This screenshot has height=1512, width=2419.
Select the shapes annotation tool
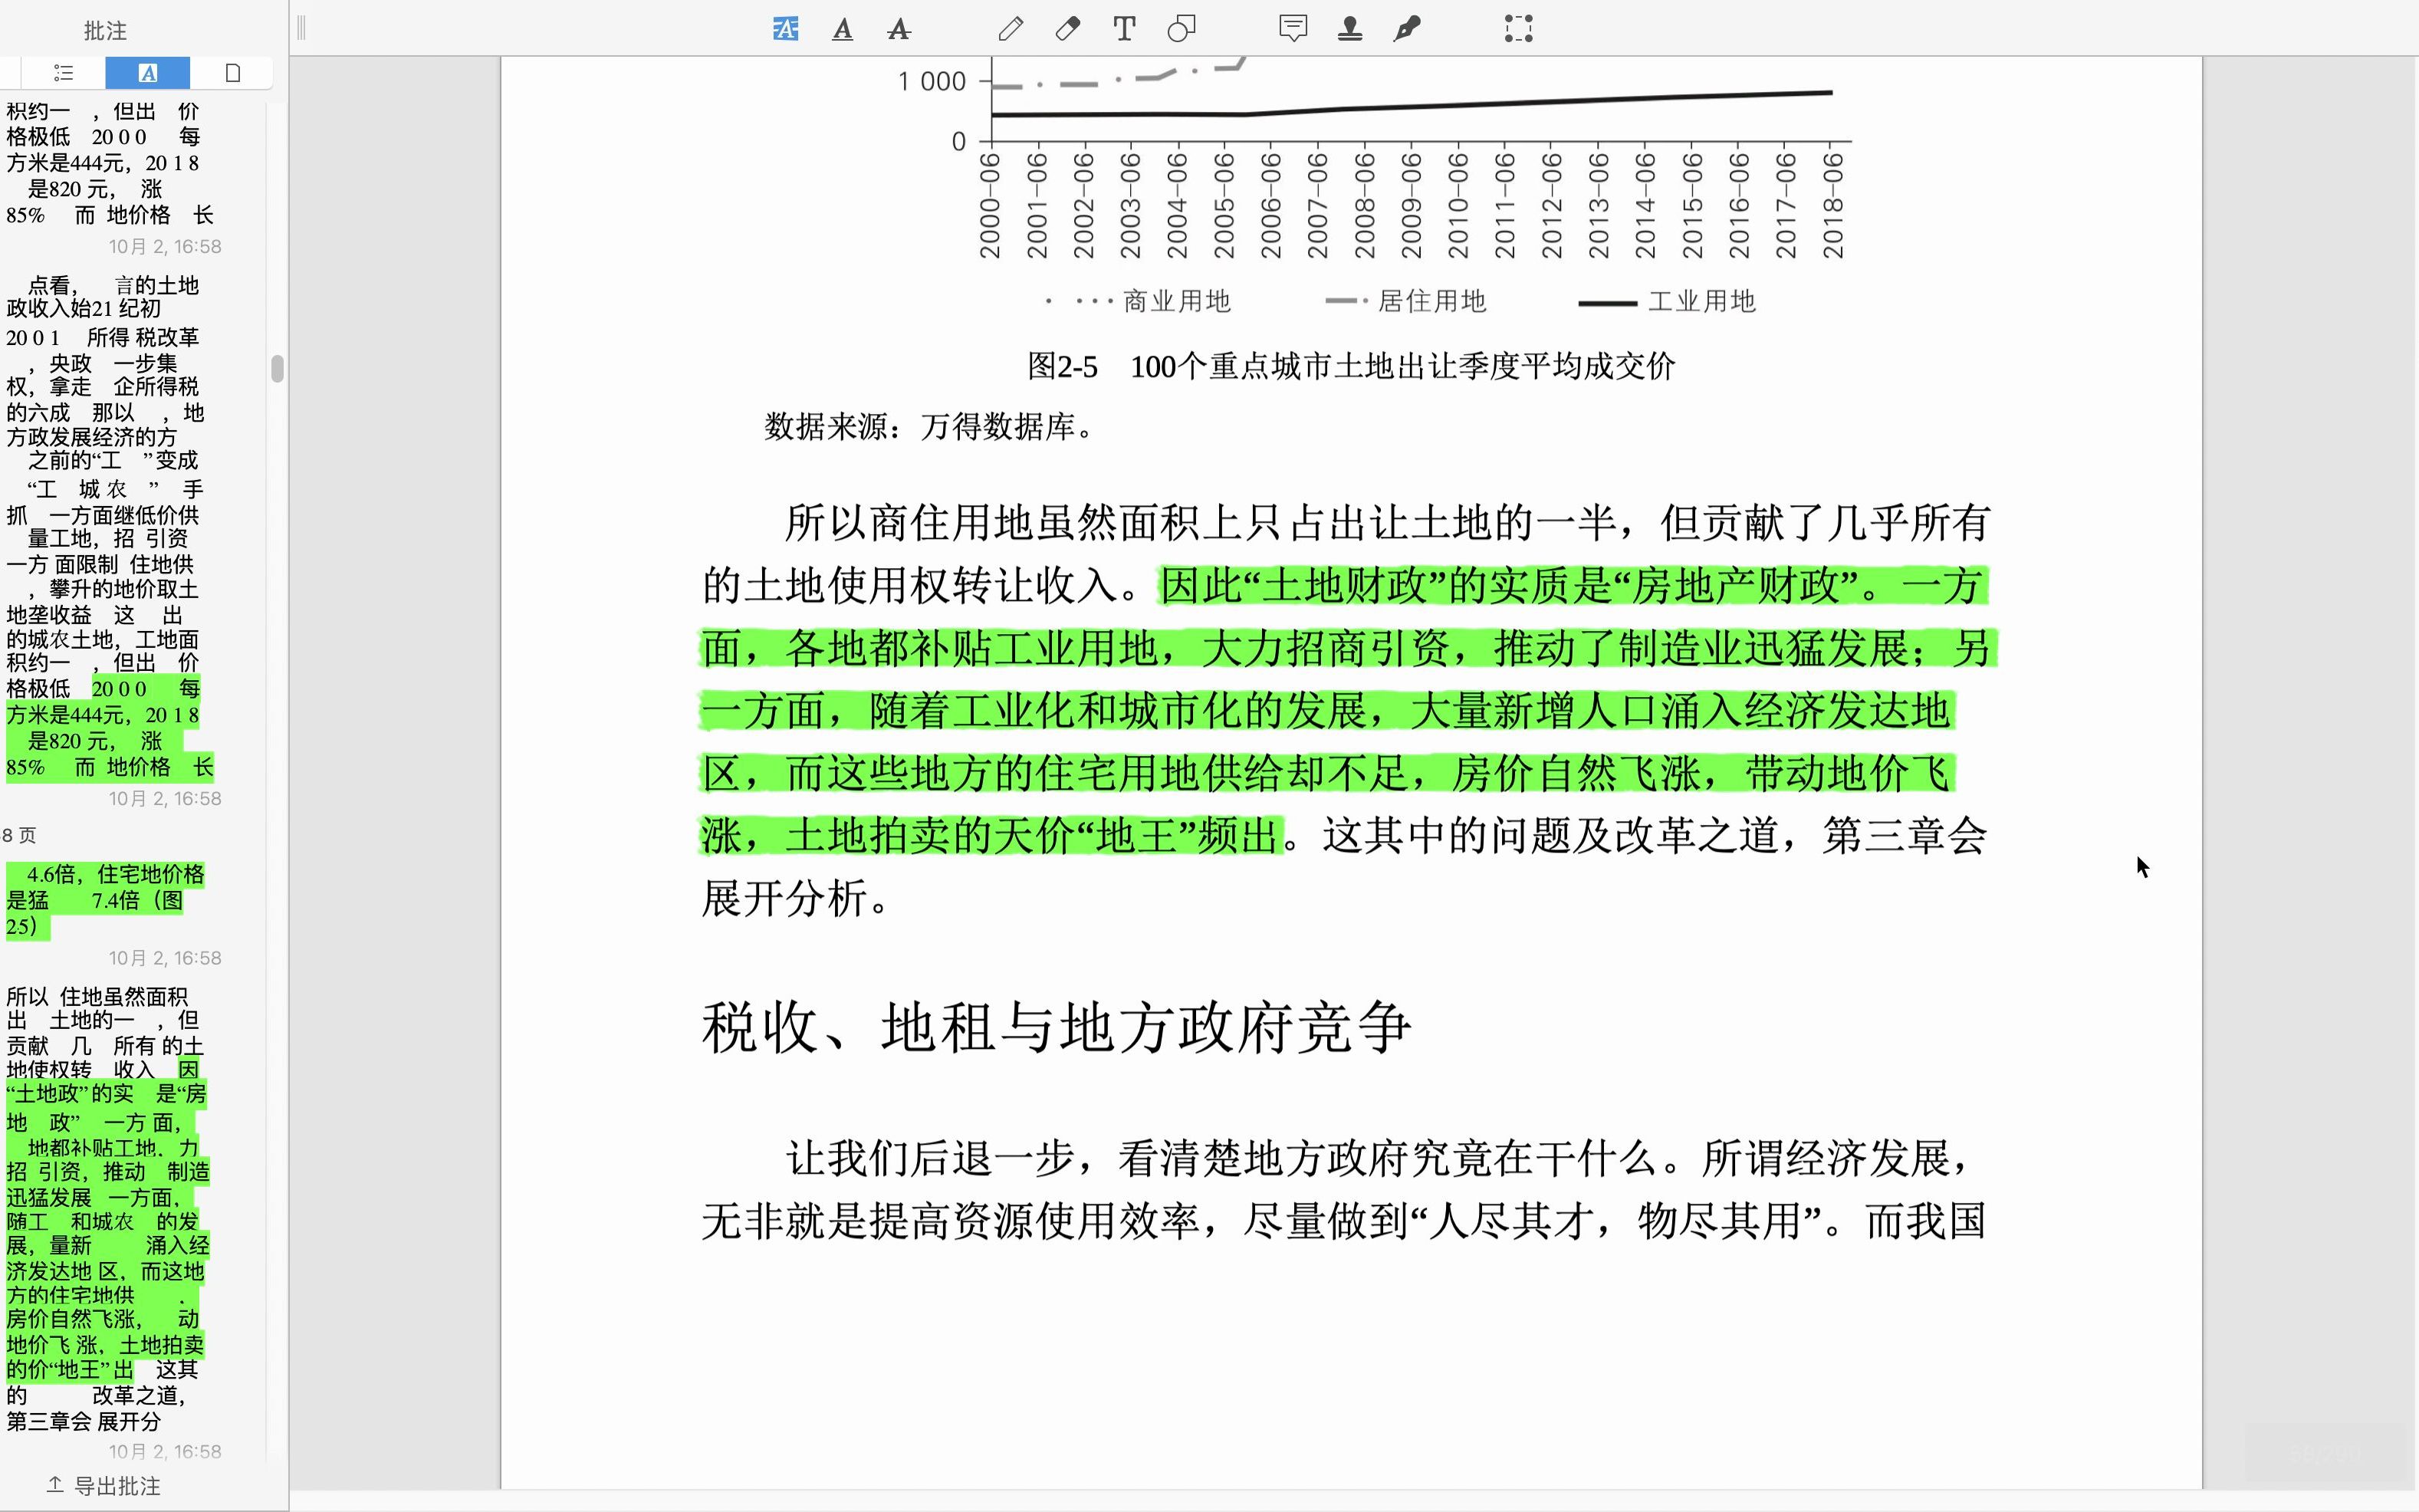tap(1182, 29)
